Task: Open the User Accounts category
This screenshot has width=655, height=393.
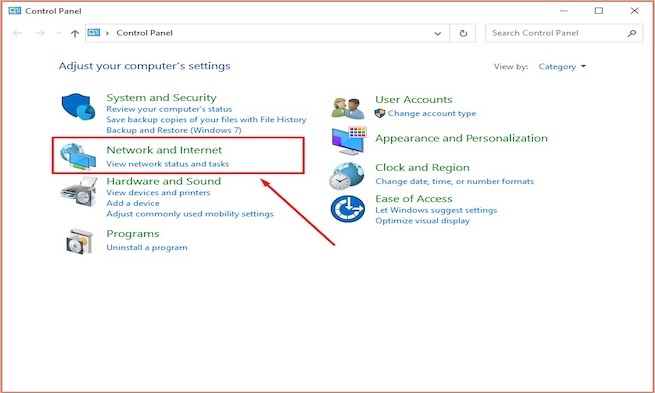Action: click(414, 99)
